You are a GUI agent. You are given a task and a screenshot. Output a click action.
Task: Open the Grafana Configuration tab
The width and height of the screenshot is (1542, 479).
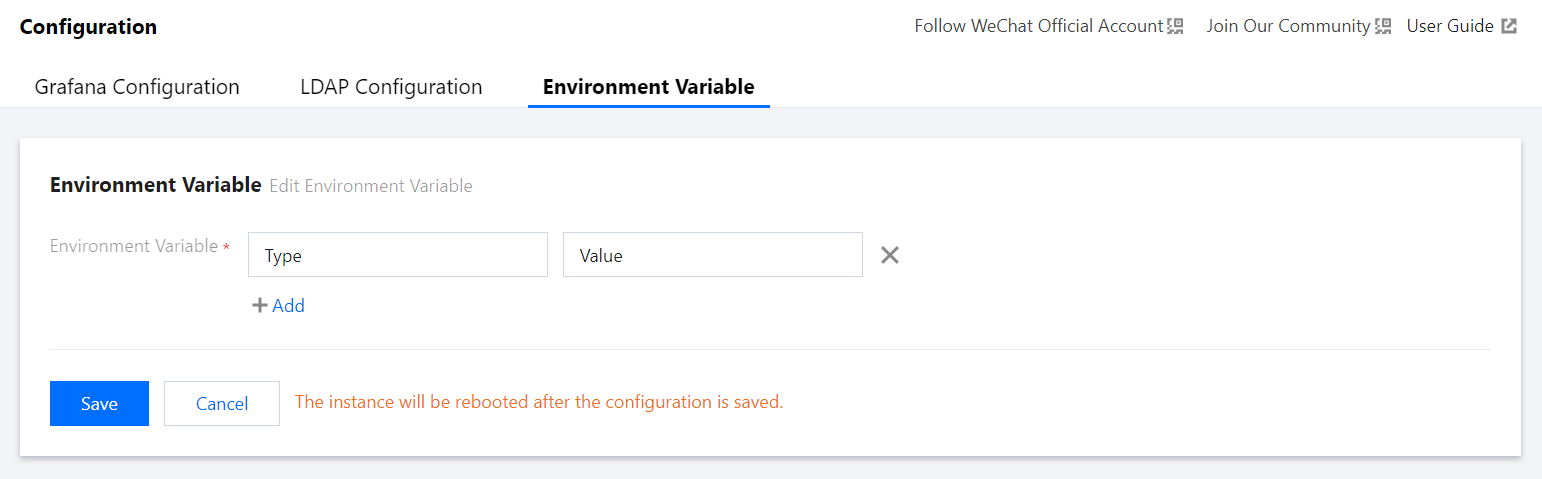[x=137, y=87]
